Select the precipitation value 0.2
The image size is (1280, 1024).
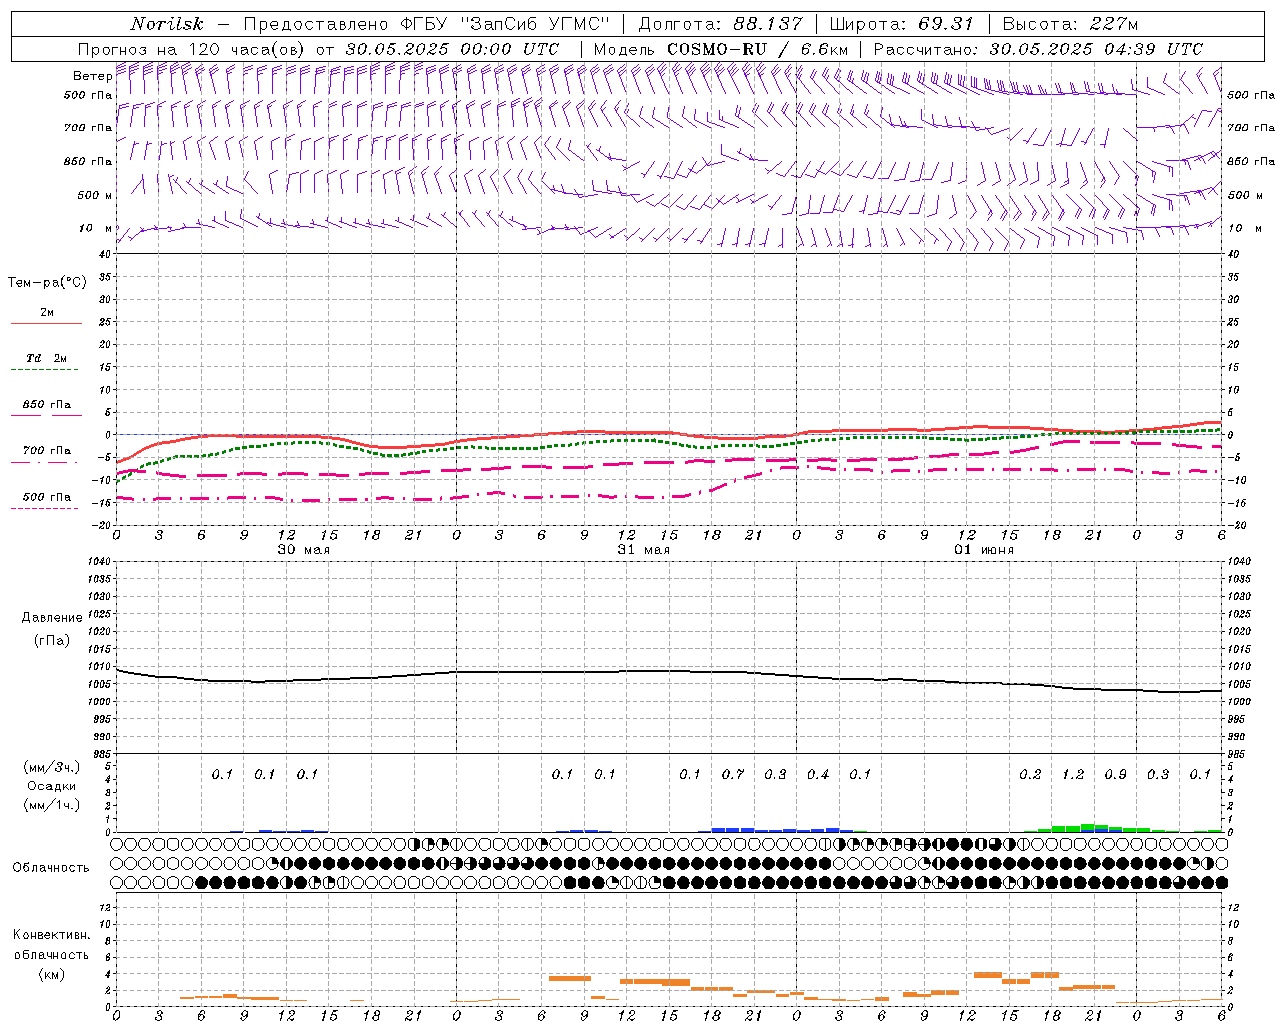[x=1030, y=775]
